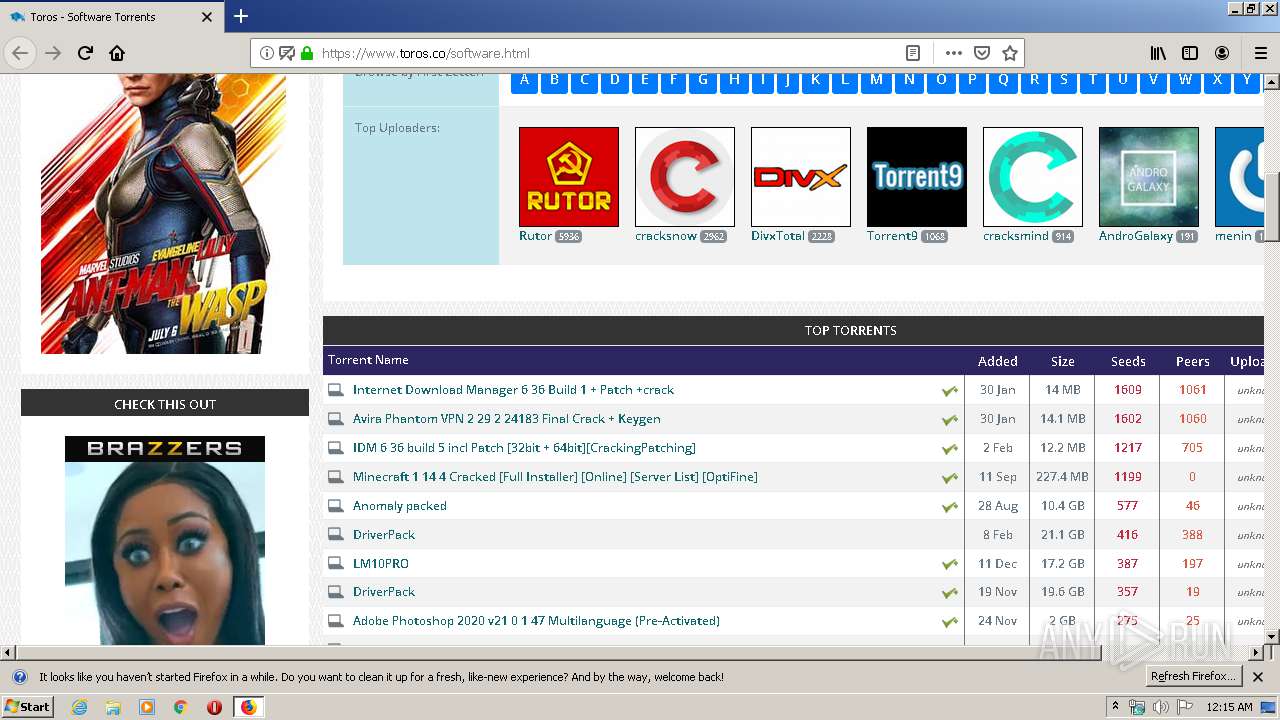This screenshot has height=720, width=1280.
Task: Open Minecraft 1 14 4 Cracked torrent
Action: click(x=555, y=477)
